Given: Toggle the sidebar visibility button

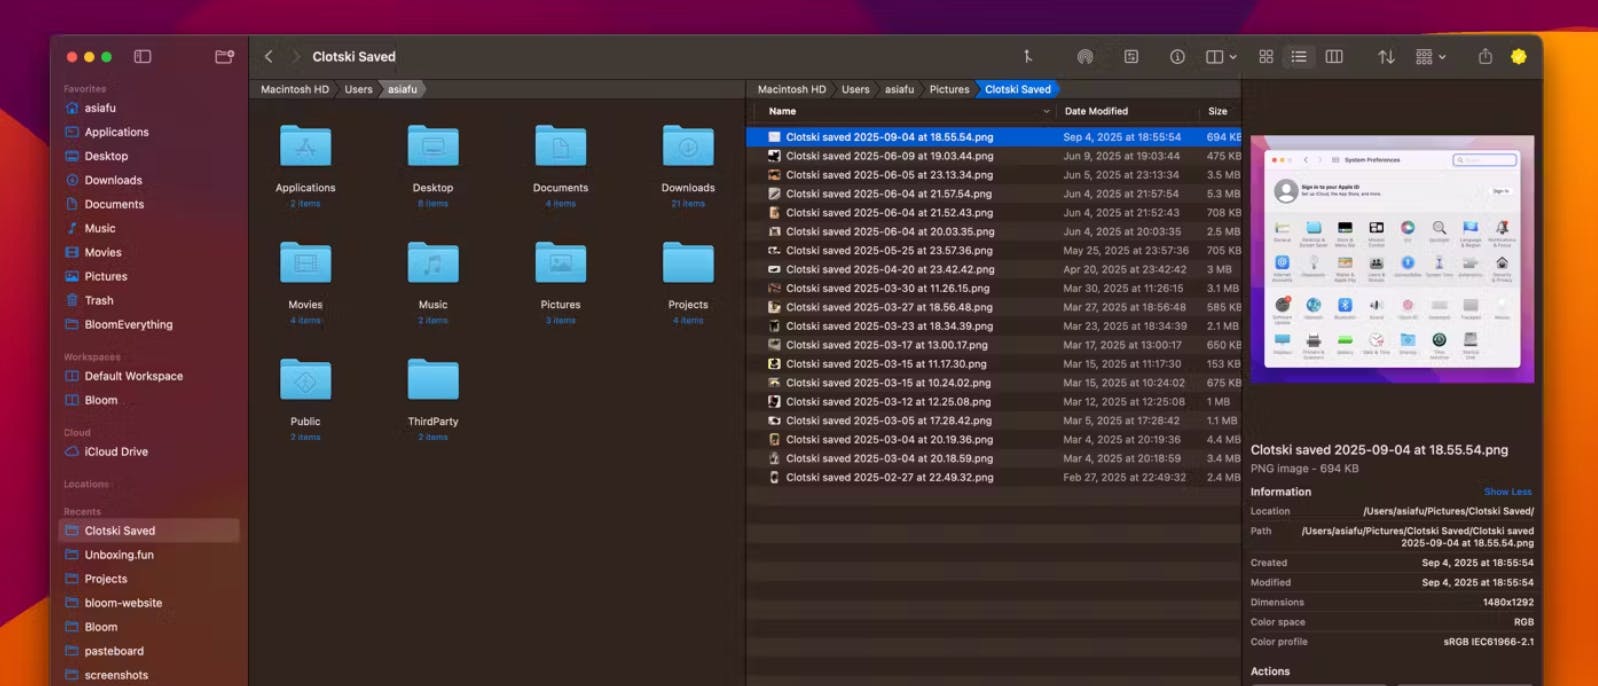Looking at the screenshot, I should [143, 57].
